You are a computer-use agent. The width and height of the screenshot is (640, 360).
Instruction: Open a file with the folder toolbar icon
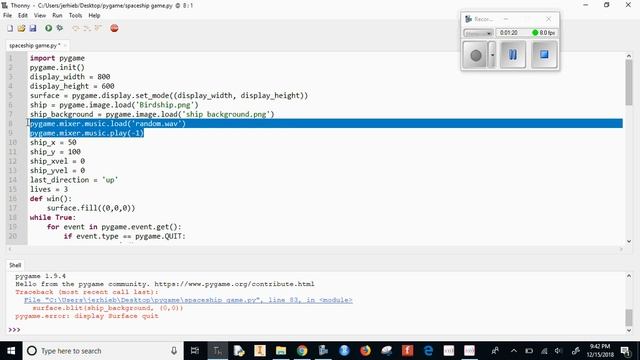coord(21,28)
